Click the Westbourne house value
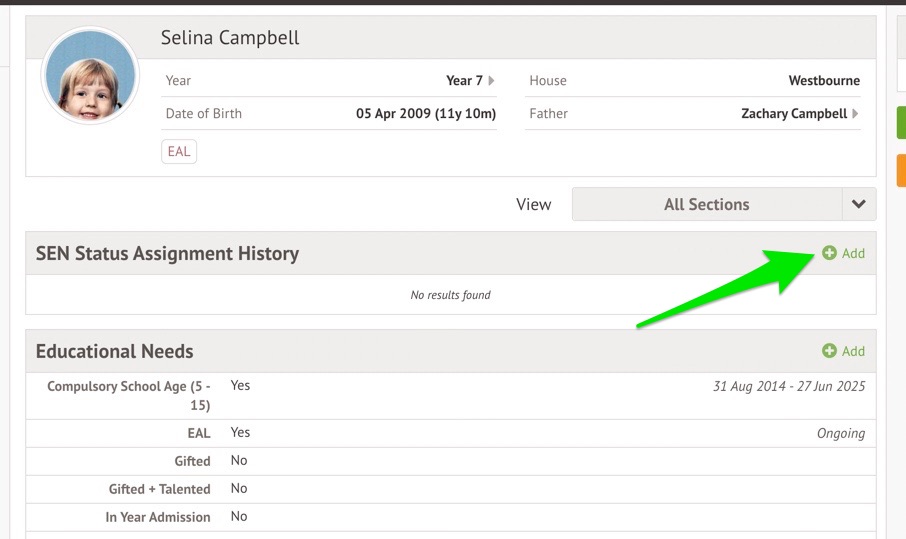 pyautogui.click(x=823, y=81)
